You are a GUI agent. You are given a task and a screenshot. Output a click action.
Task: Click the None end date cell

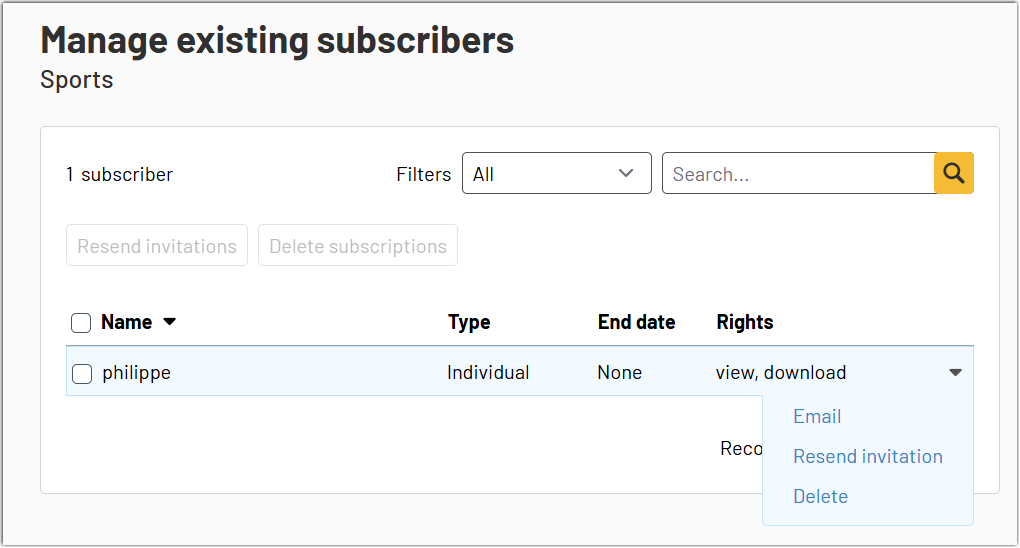(x=619, y=373)
